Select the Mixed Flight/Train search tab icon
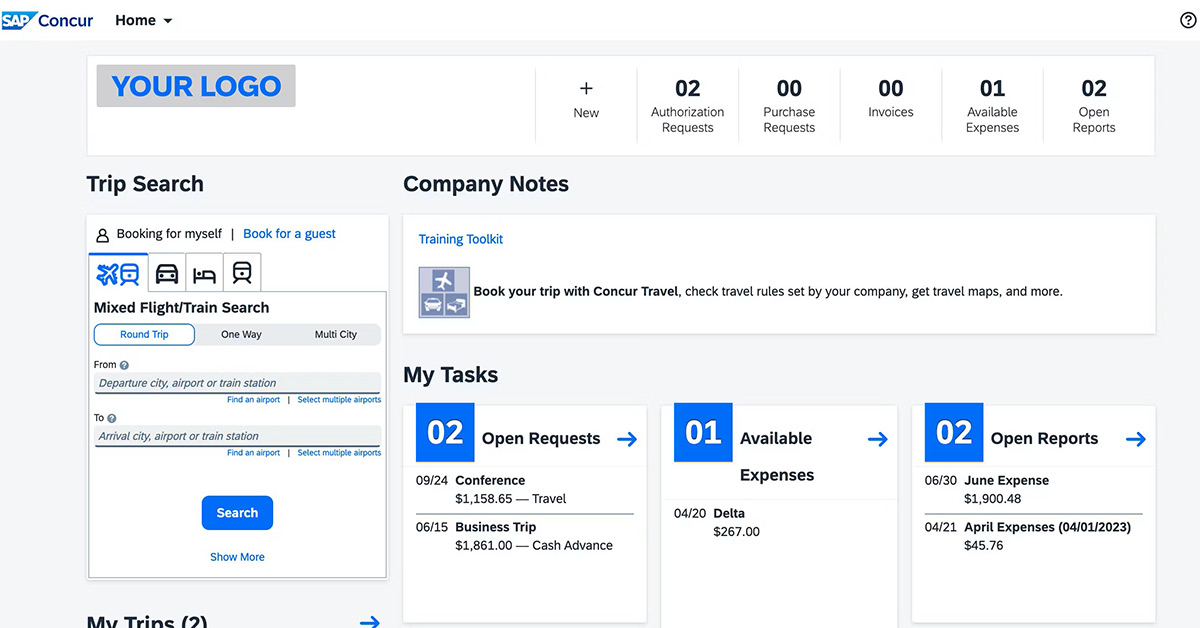Screen dimensions: 1200x628 point(118,273)
